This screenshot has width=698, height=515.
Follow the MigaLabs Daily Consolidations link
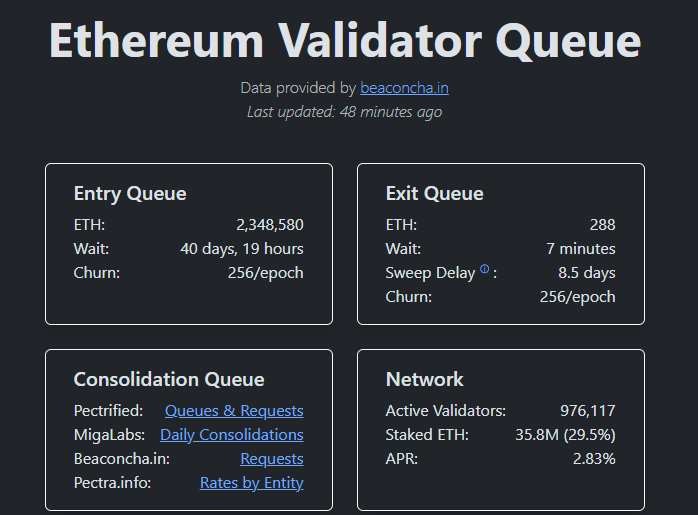point(231,435)
